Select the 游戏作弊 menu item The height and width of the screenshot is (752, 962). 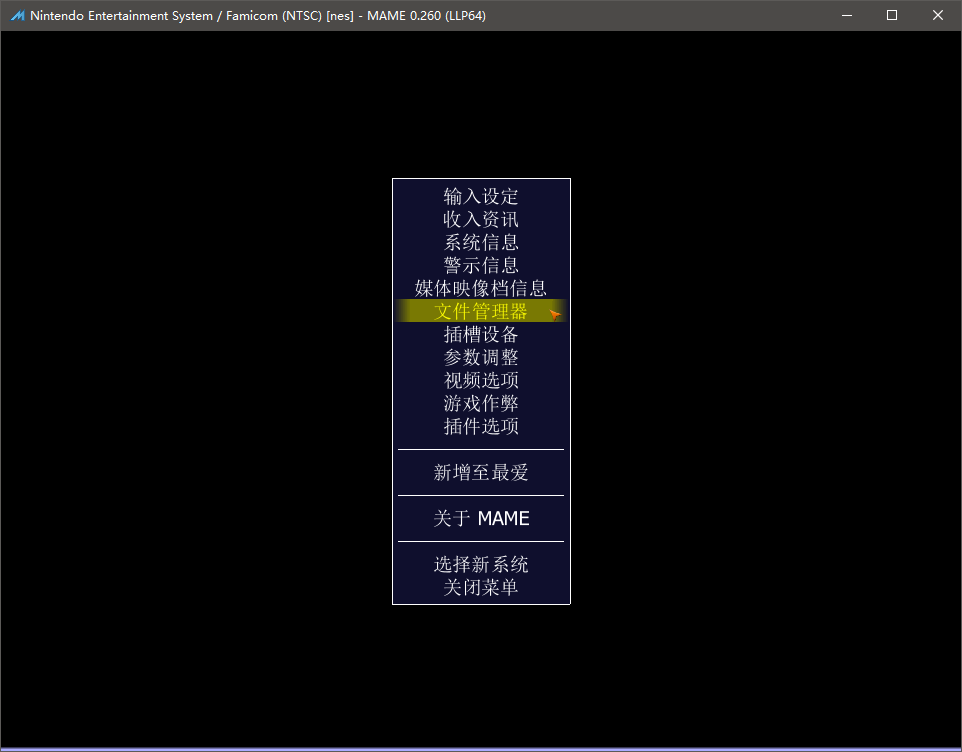(x=481, y=403)
